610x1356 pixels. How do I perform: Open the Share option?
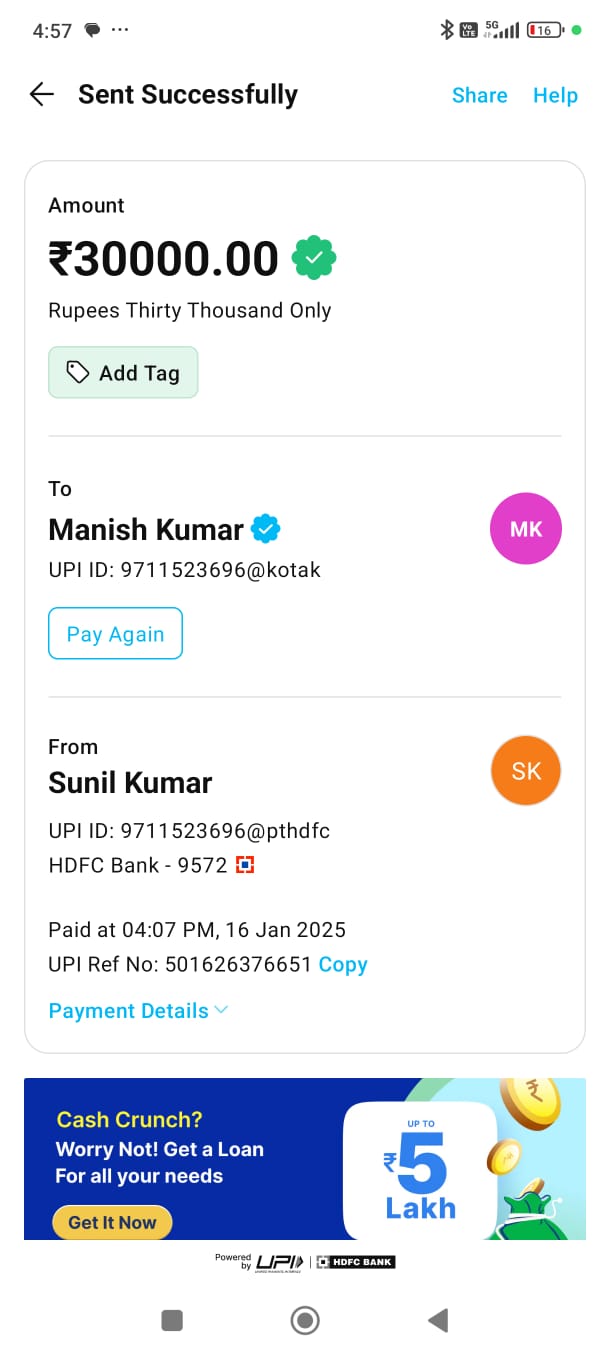point(479,95)
